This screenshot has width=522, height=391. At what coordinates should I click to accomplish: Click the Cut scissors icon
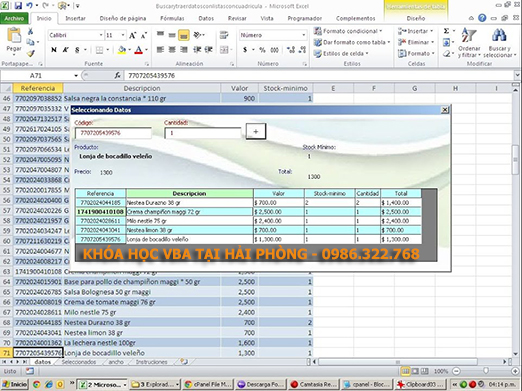click(x=30, y=32)
